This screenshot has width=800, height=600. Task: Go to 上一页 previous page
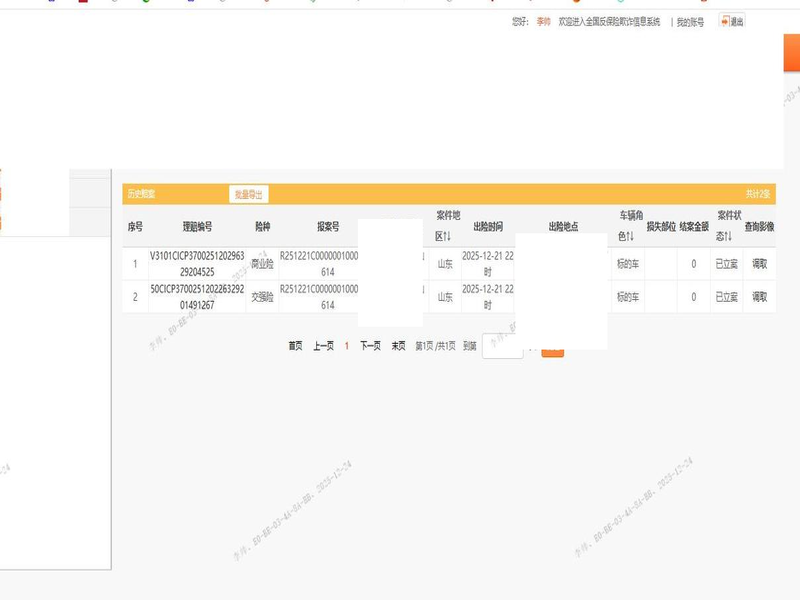[x=323, y=346]
